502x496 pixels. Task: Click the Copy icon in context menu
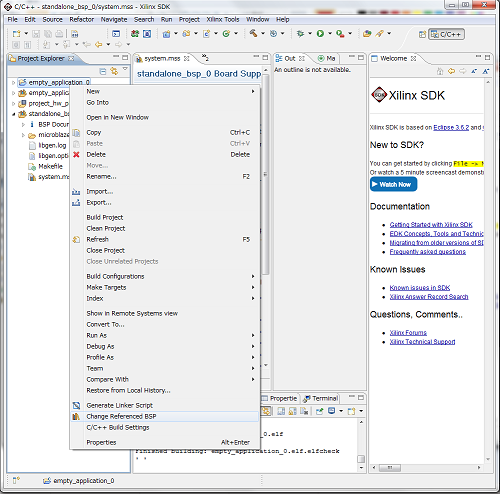[x=76, y=133]
